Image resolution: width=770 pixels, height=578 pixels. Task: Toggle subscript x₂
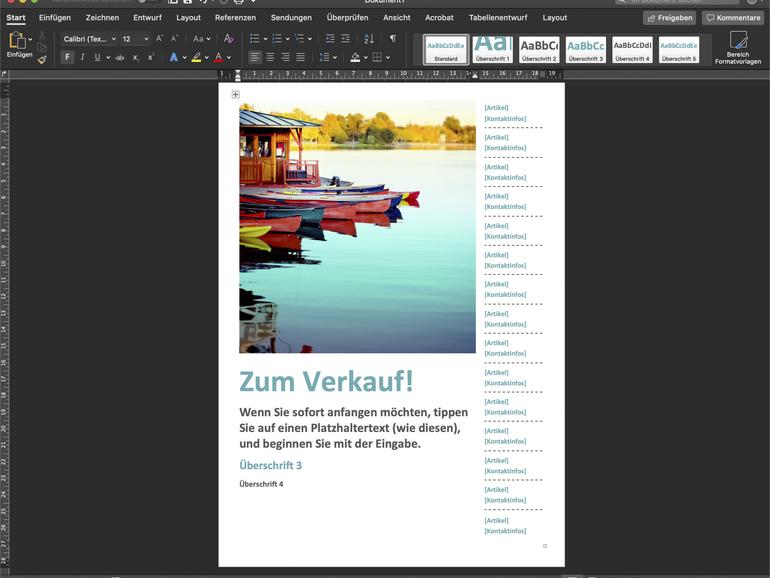tap(136, 57)
